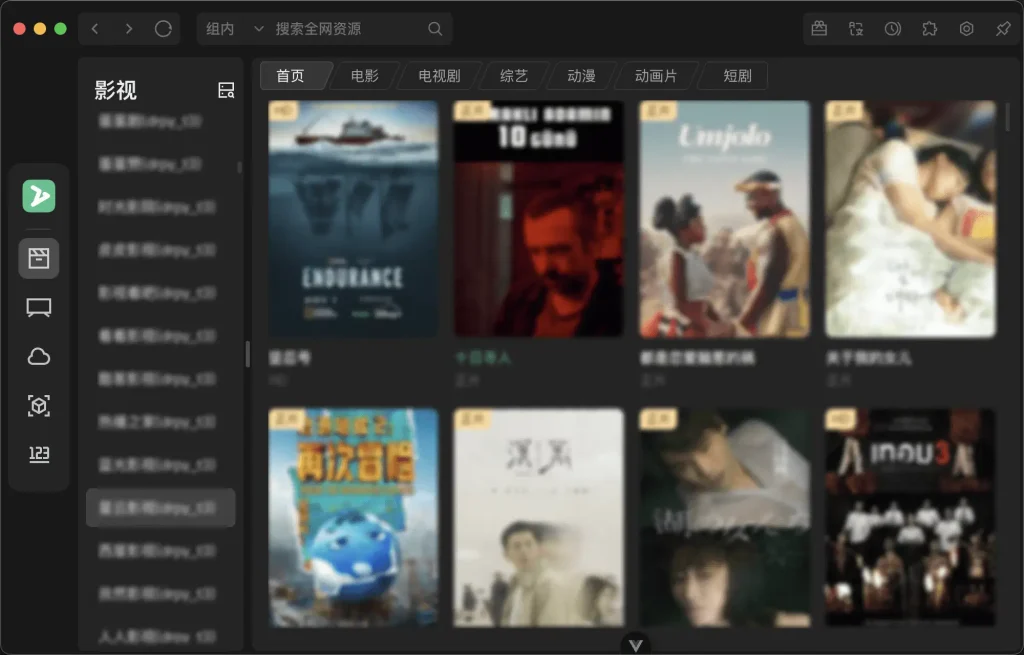
Task: Open the film/video section via clapperboard icon
Action: tap(38, 258)
